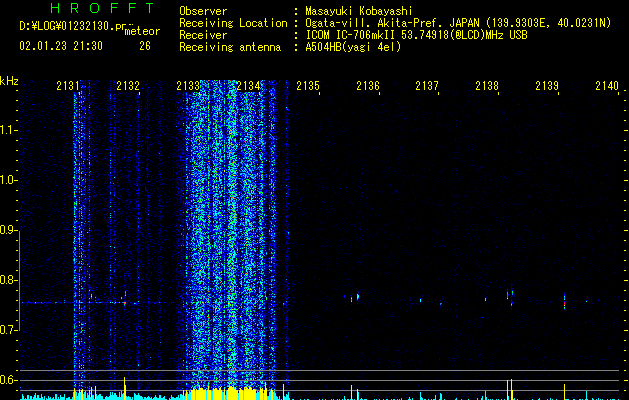
Task: Click the 2137 time marker
Action: tap(427, 86)
